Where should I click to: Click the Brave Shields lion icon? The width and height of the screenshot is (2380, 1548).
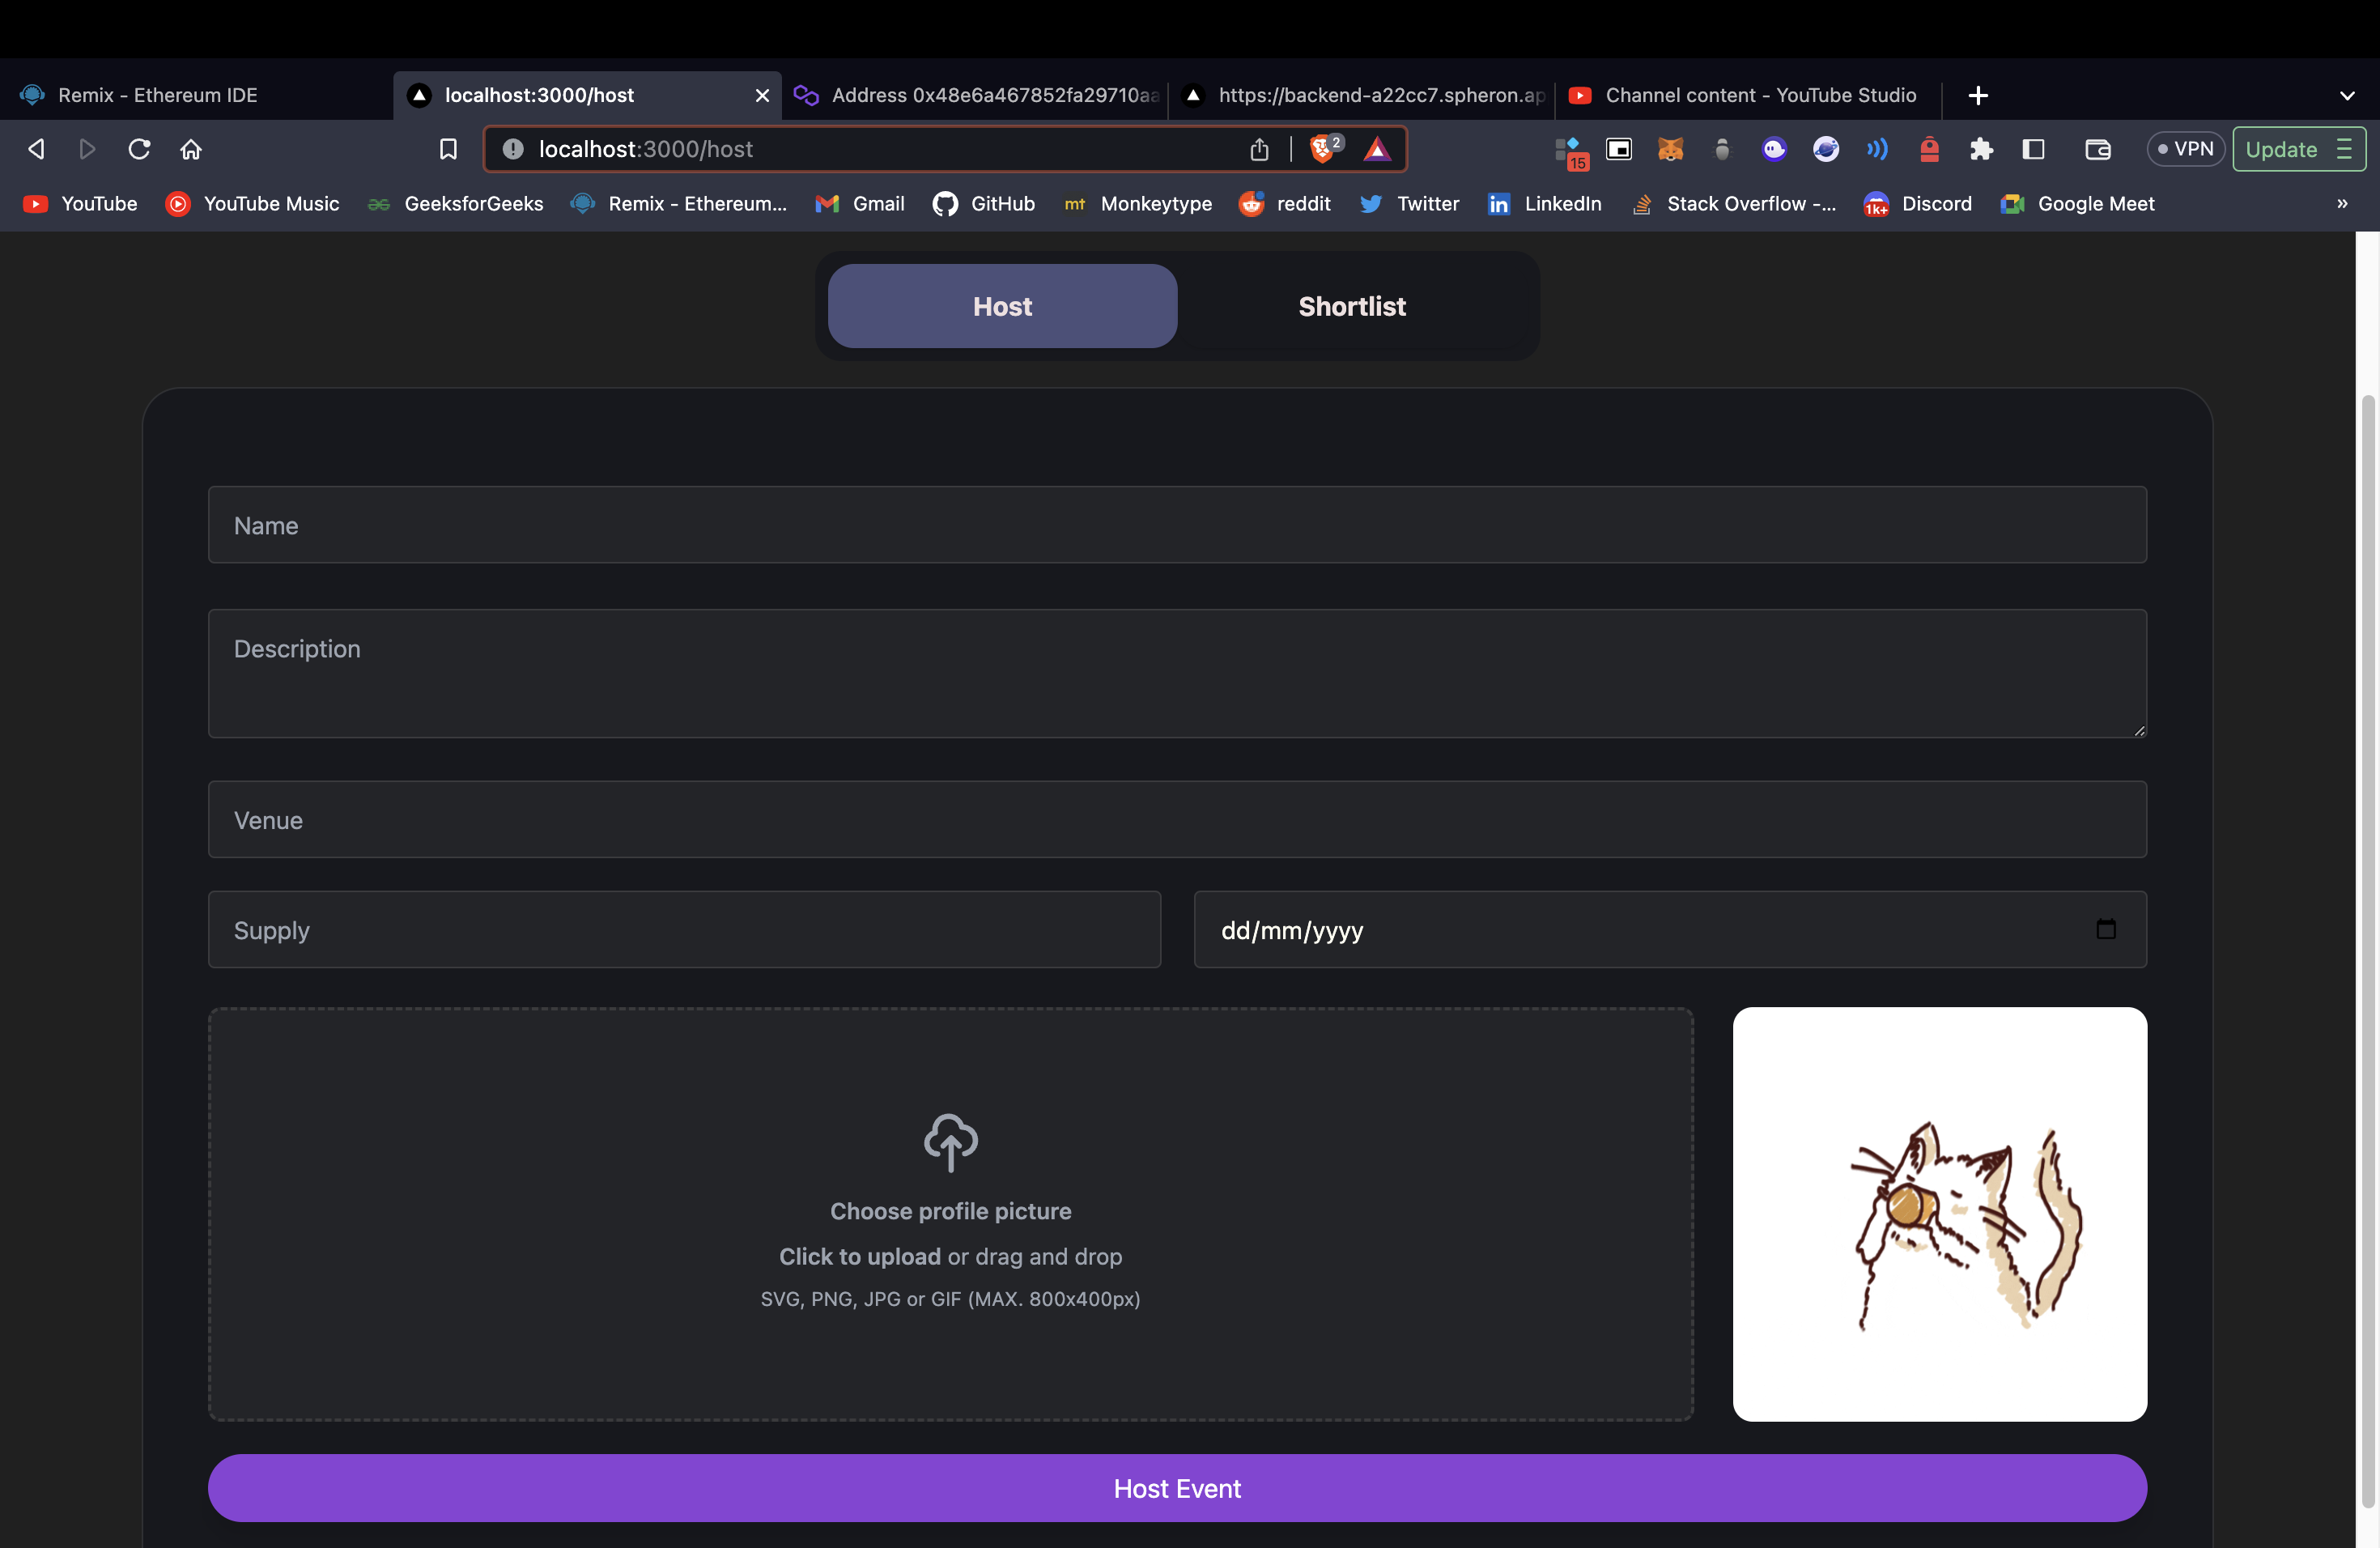(1322, 149)
